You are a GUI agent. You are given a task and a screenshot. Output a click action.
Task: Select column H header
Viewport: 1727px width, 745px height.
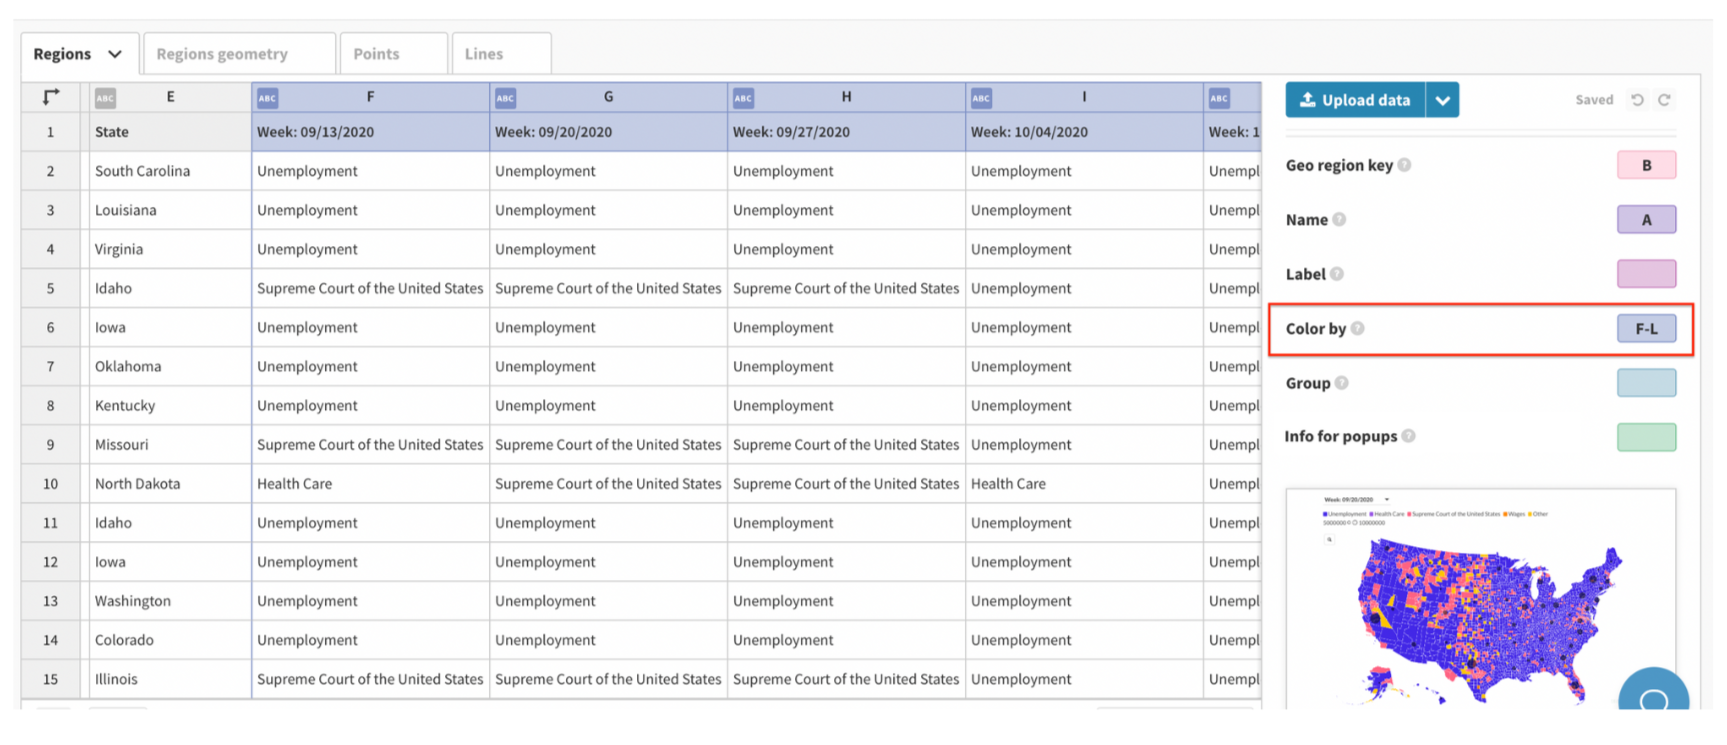point(847,97)
